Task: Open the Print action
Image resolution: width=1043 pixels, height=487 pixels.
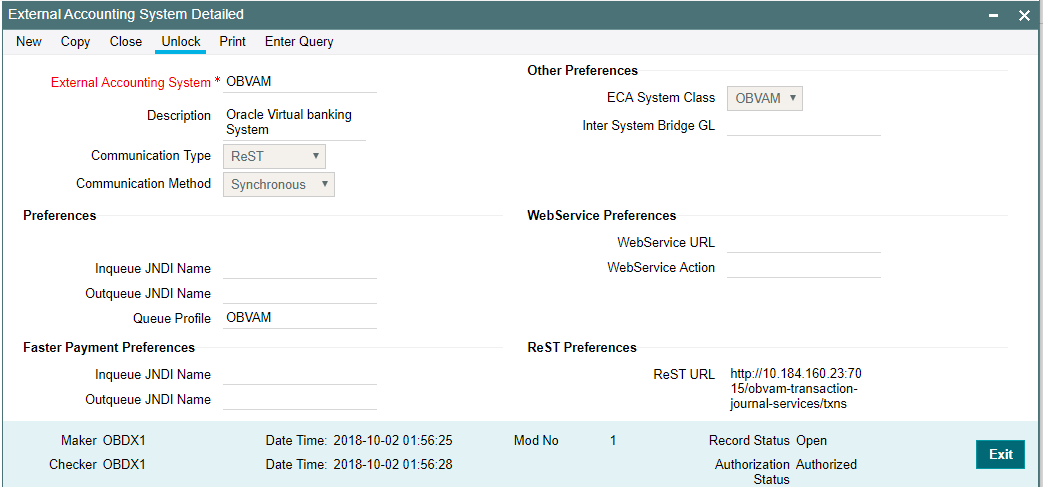Action: (233, 41)
